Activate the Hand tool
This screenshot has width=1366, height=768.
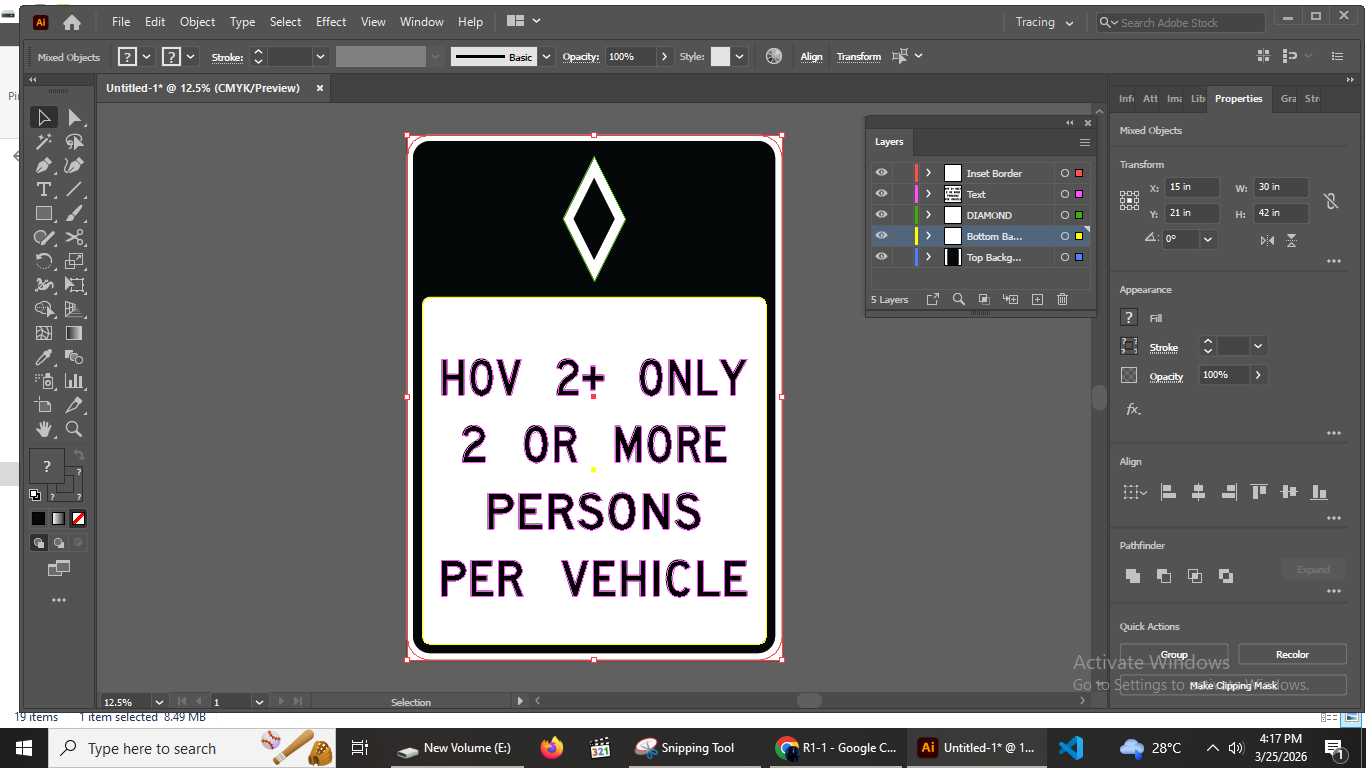(x=44, y=429)
